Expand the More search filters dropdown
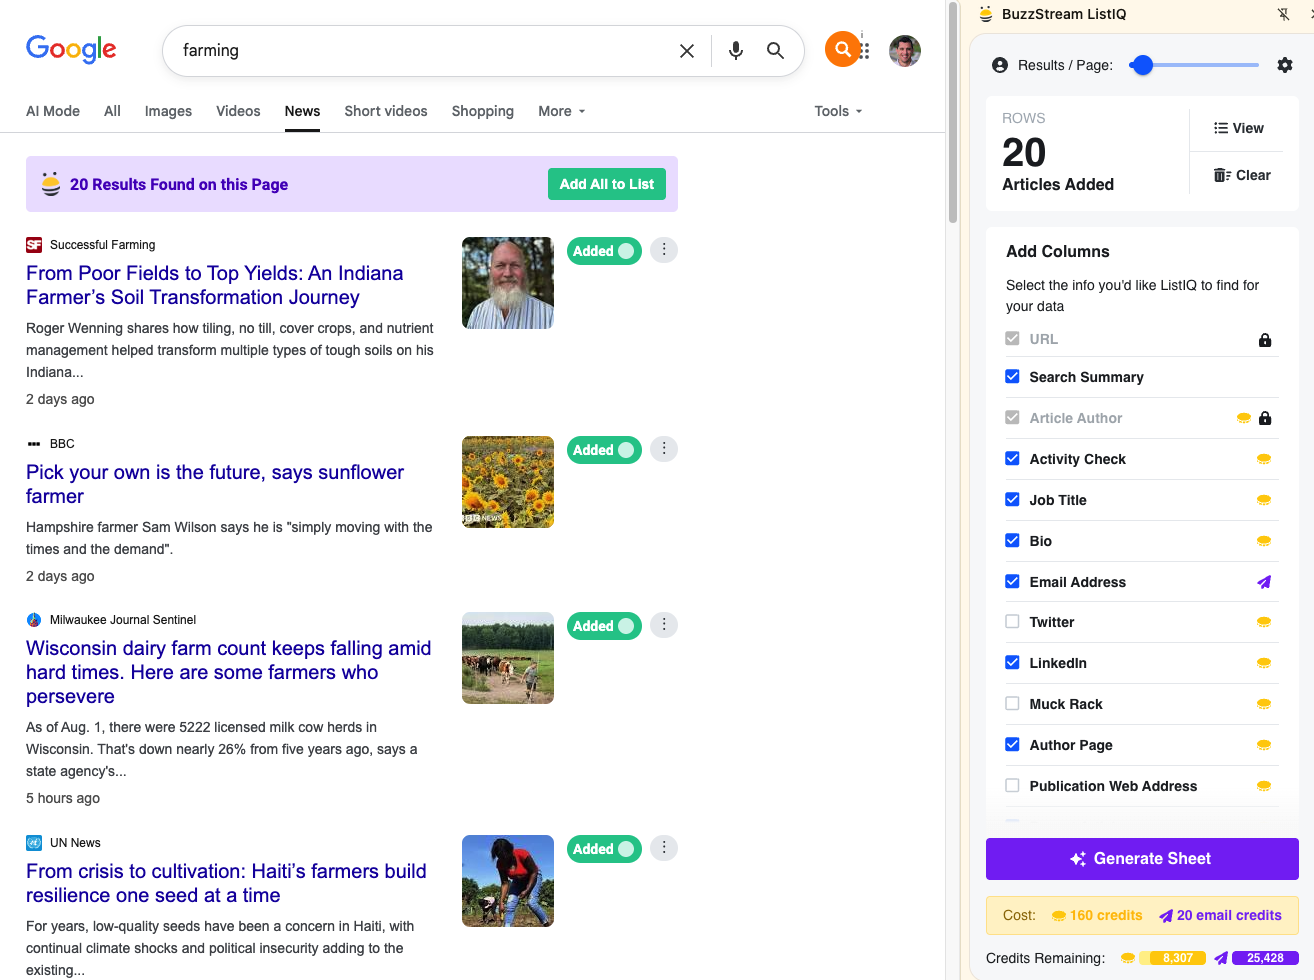 tap(561, 111)
